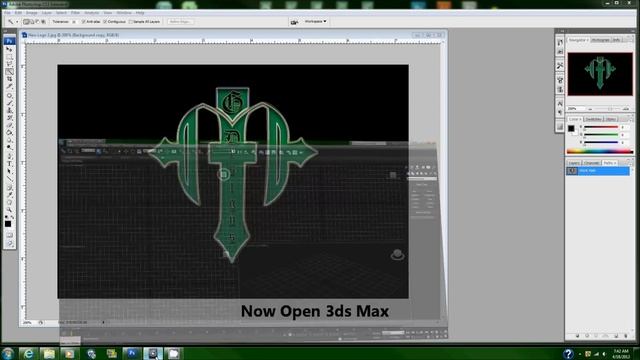Click the toolbox foreground color swatch

[7, 224]
